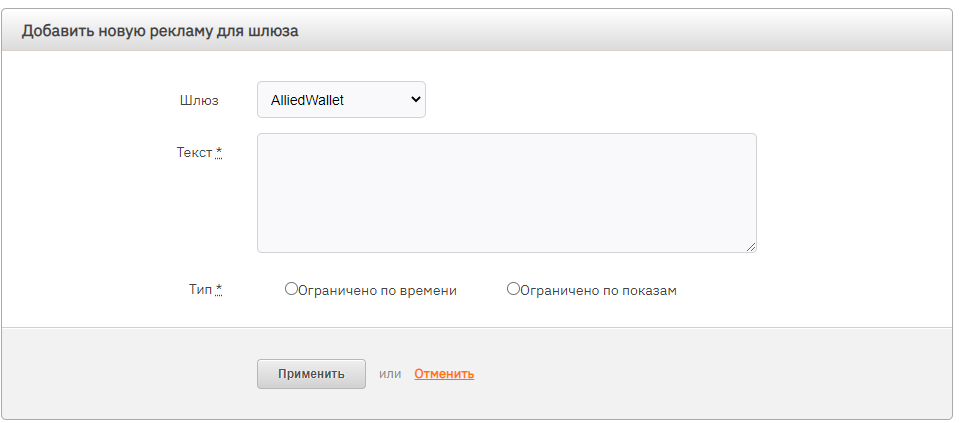Click the Ограничено по времени label text
The height and width of the screenshot is (423, 961).
coord(377,291)
